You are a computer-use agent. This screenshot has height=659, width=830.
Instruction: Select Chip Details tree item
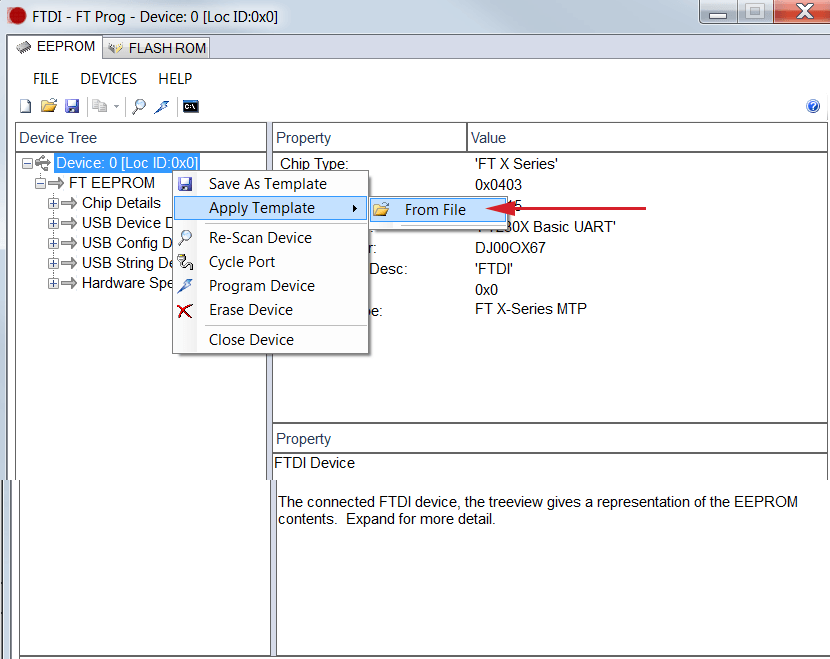coord(121,203)
